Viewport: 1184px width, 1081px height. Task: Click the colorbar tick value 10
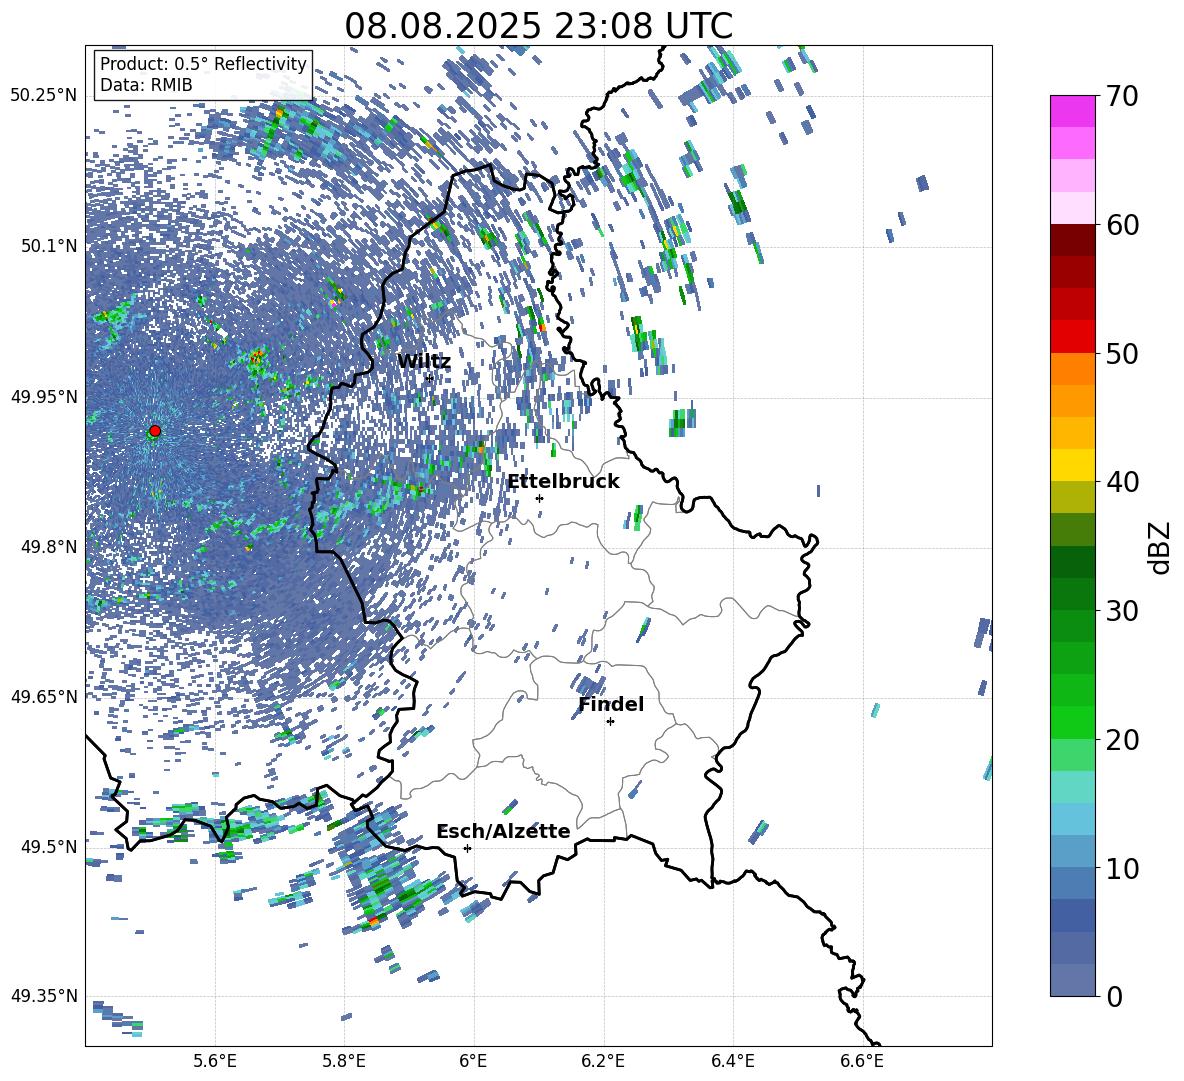click(1122, 868)
